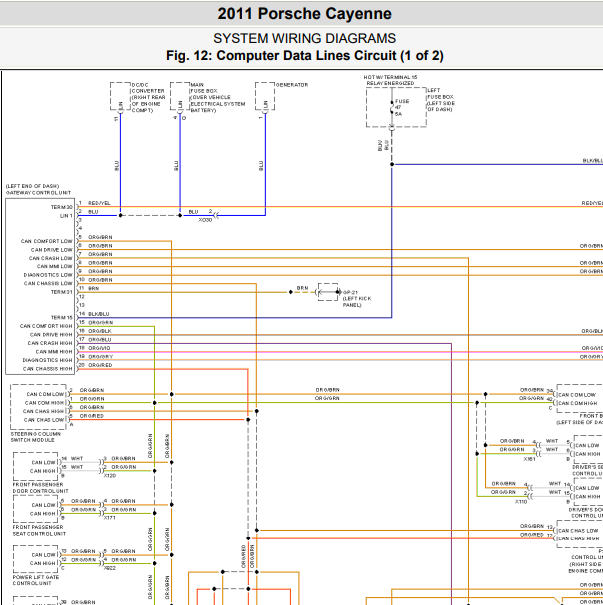Click connector label "X120"
Screen dimensions: 603x605
tap(110, 476)
